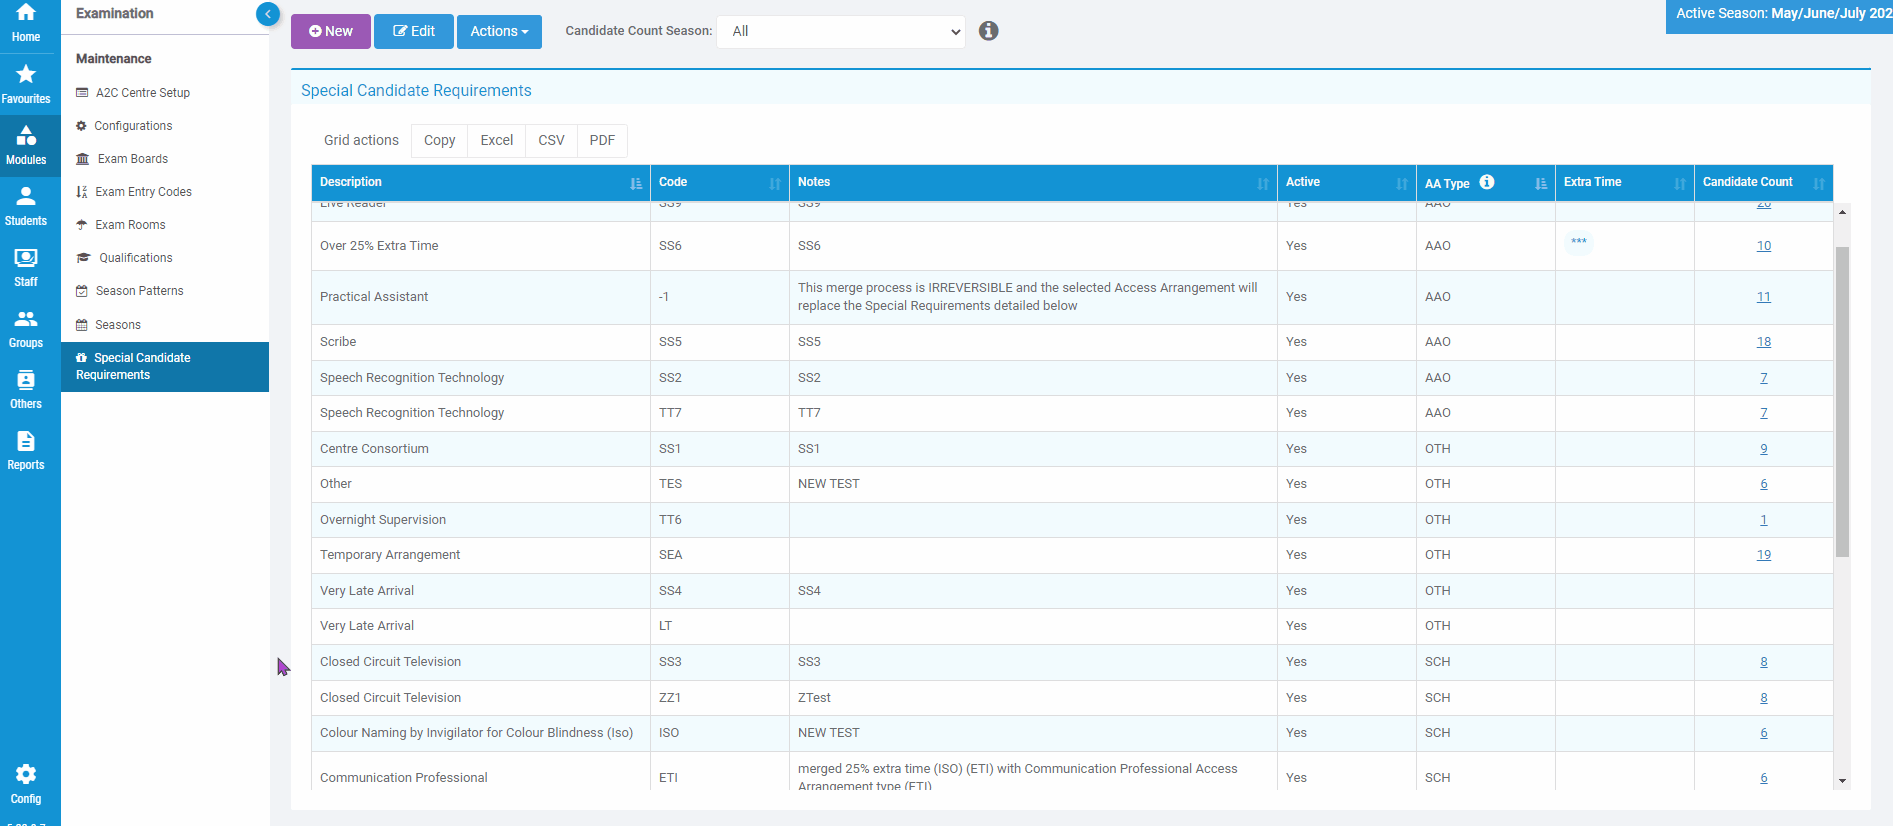This screenshot has height=826, width=1893.
Task: Open candidate count for code ISO
Action: 1764,733
